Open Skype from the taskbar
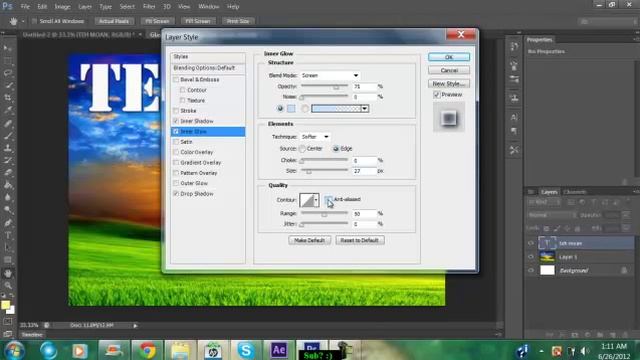640x360 pixels. coord(246,350)
